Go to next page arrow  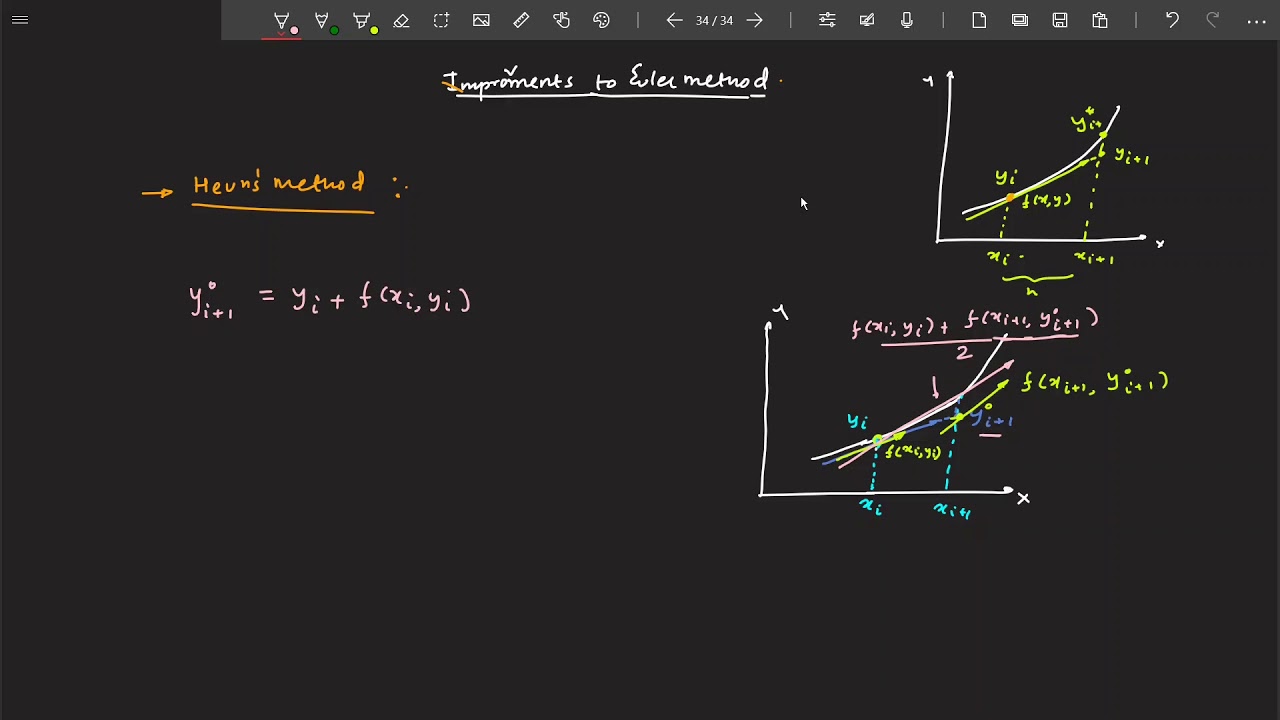[755, 20]
